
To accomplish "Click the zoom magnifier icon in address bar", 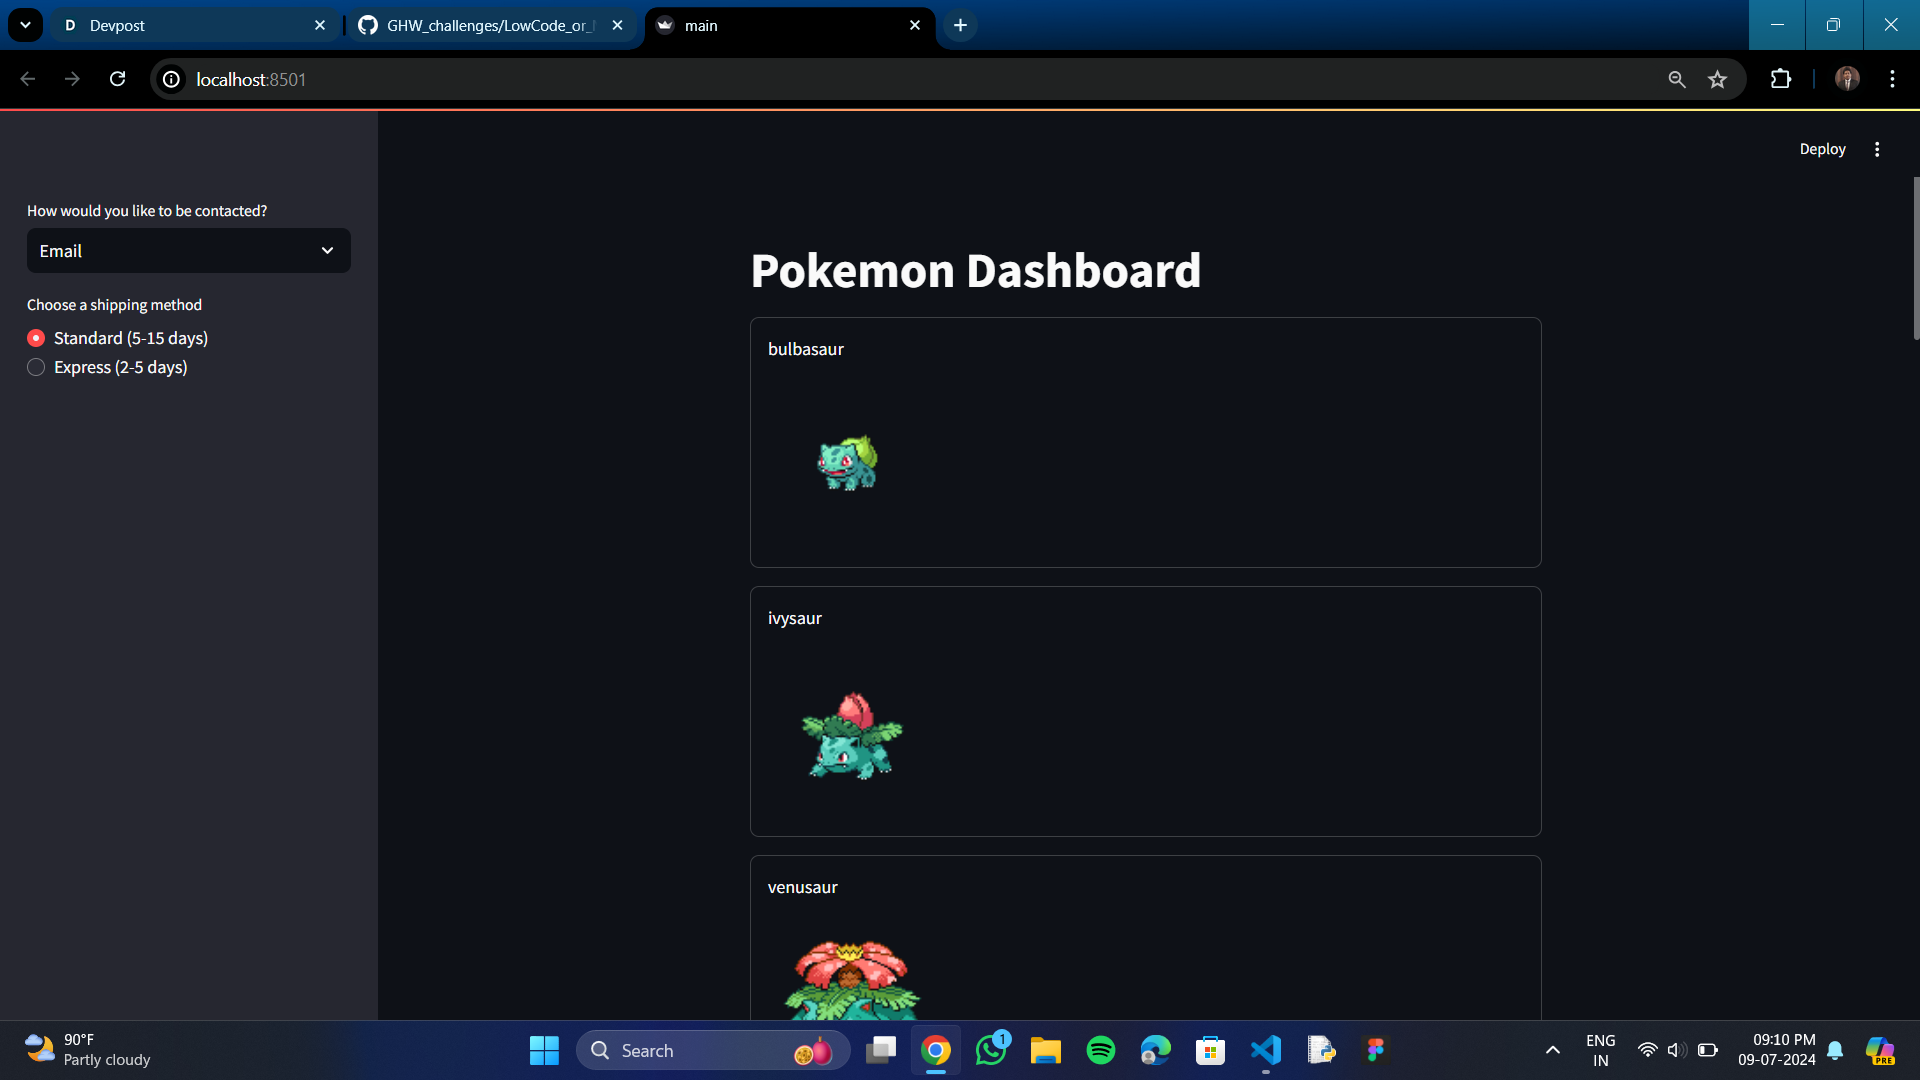I will pyautogui.click(x=1677, y=79).
